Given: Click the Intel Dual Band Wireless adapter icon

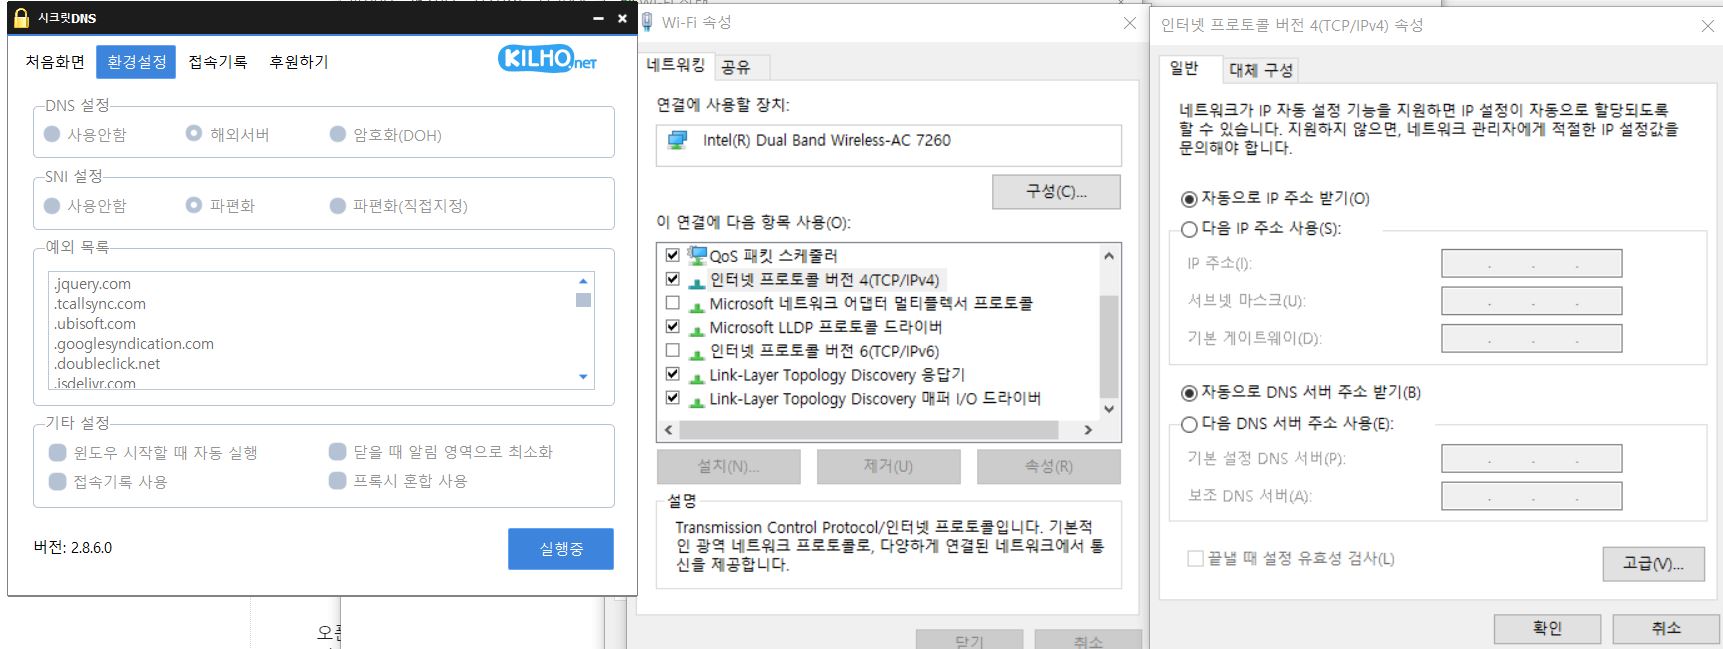Looking at the screenshot, I should tap(678, 141).
